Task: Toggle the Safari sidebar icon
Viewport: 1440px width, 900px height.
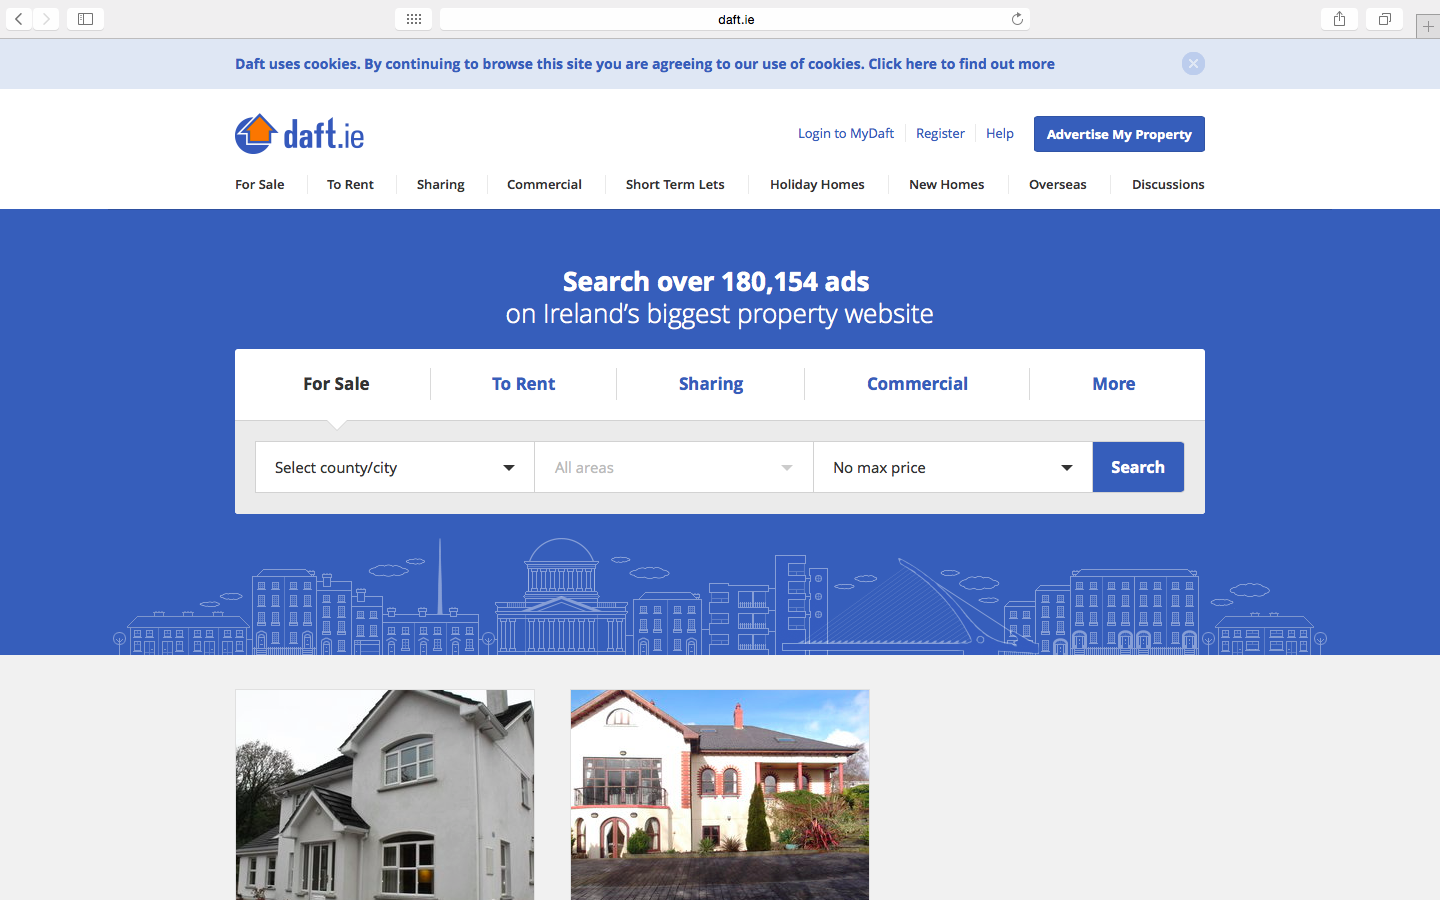Action: click(86, 19)
